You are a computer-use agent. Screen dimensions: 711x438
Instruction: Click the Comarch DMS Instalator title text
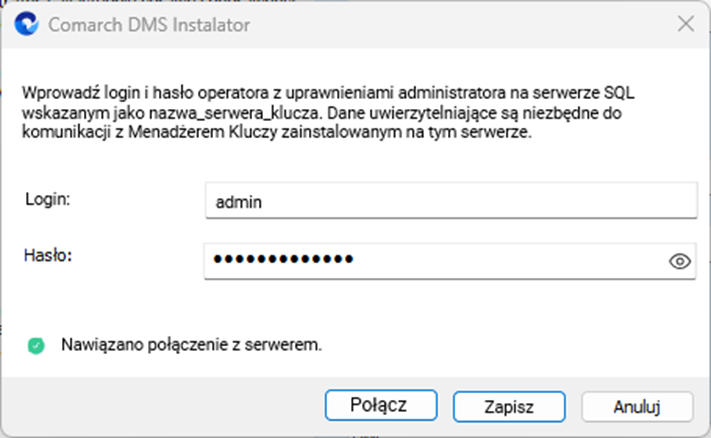[149, 25]
